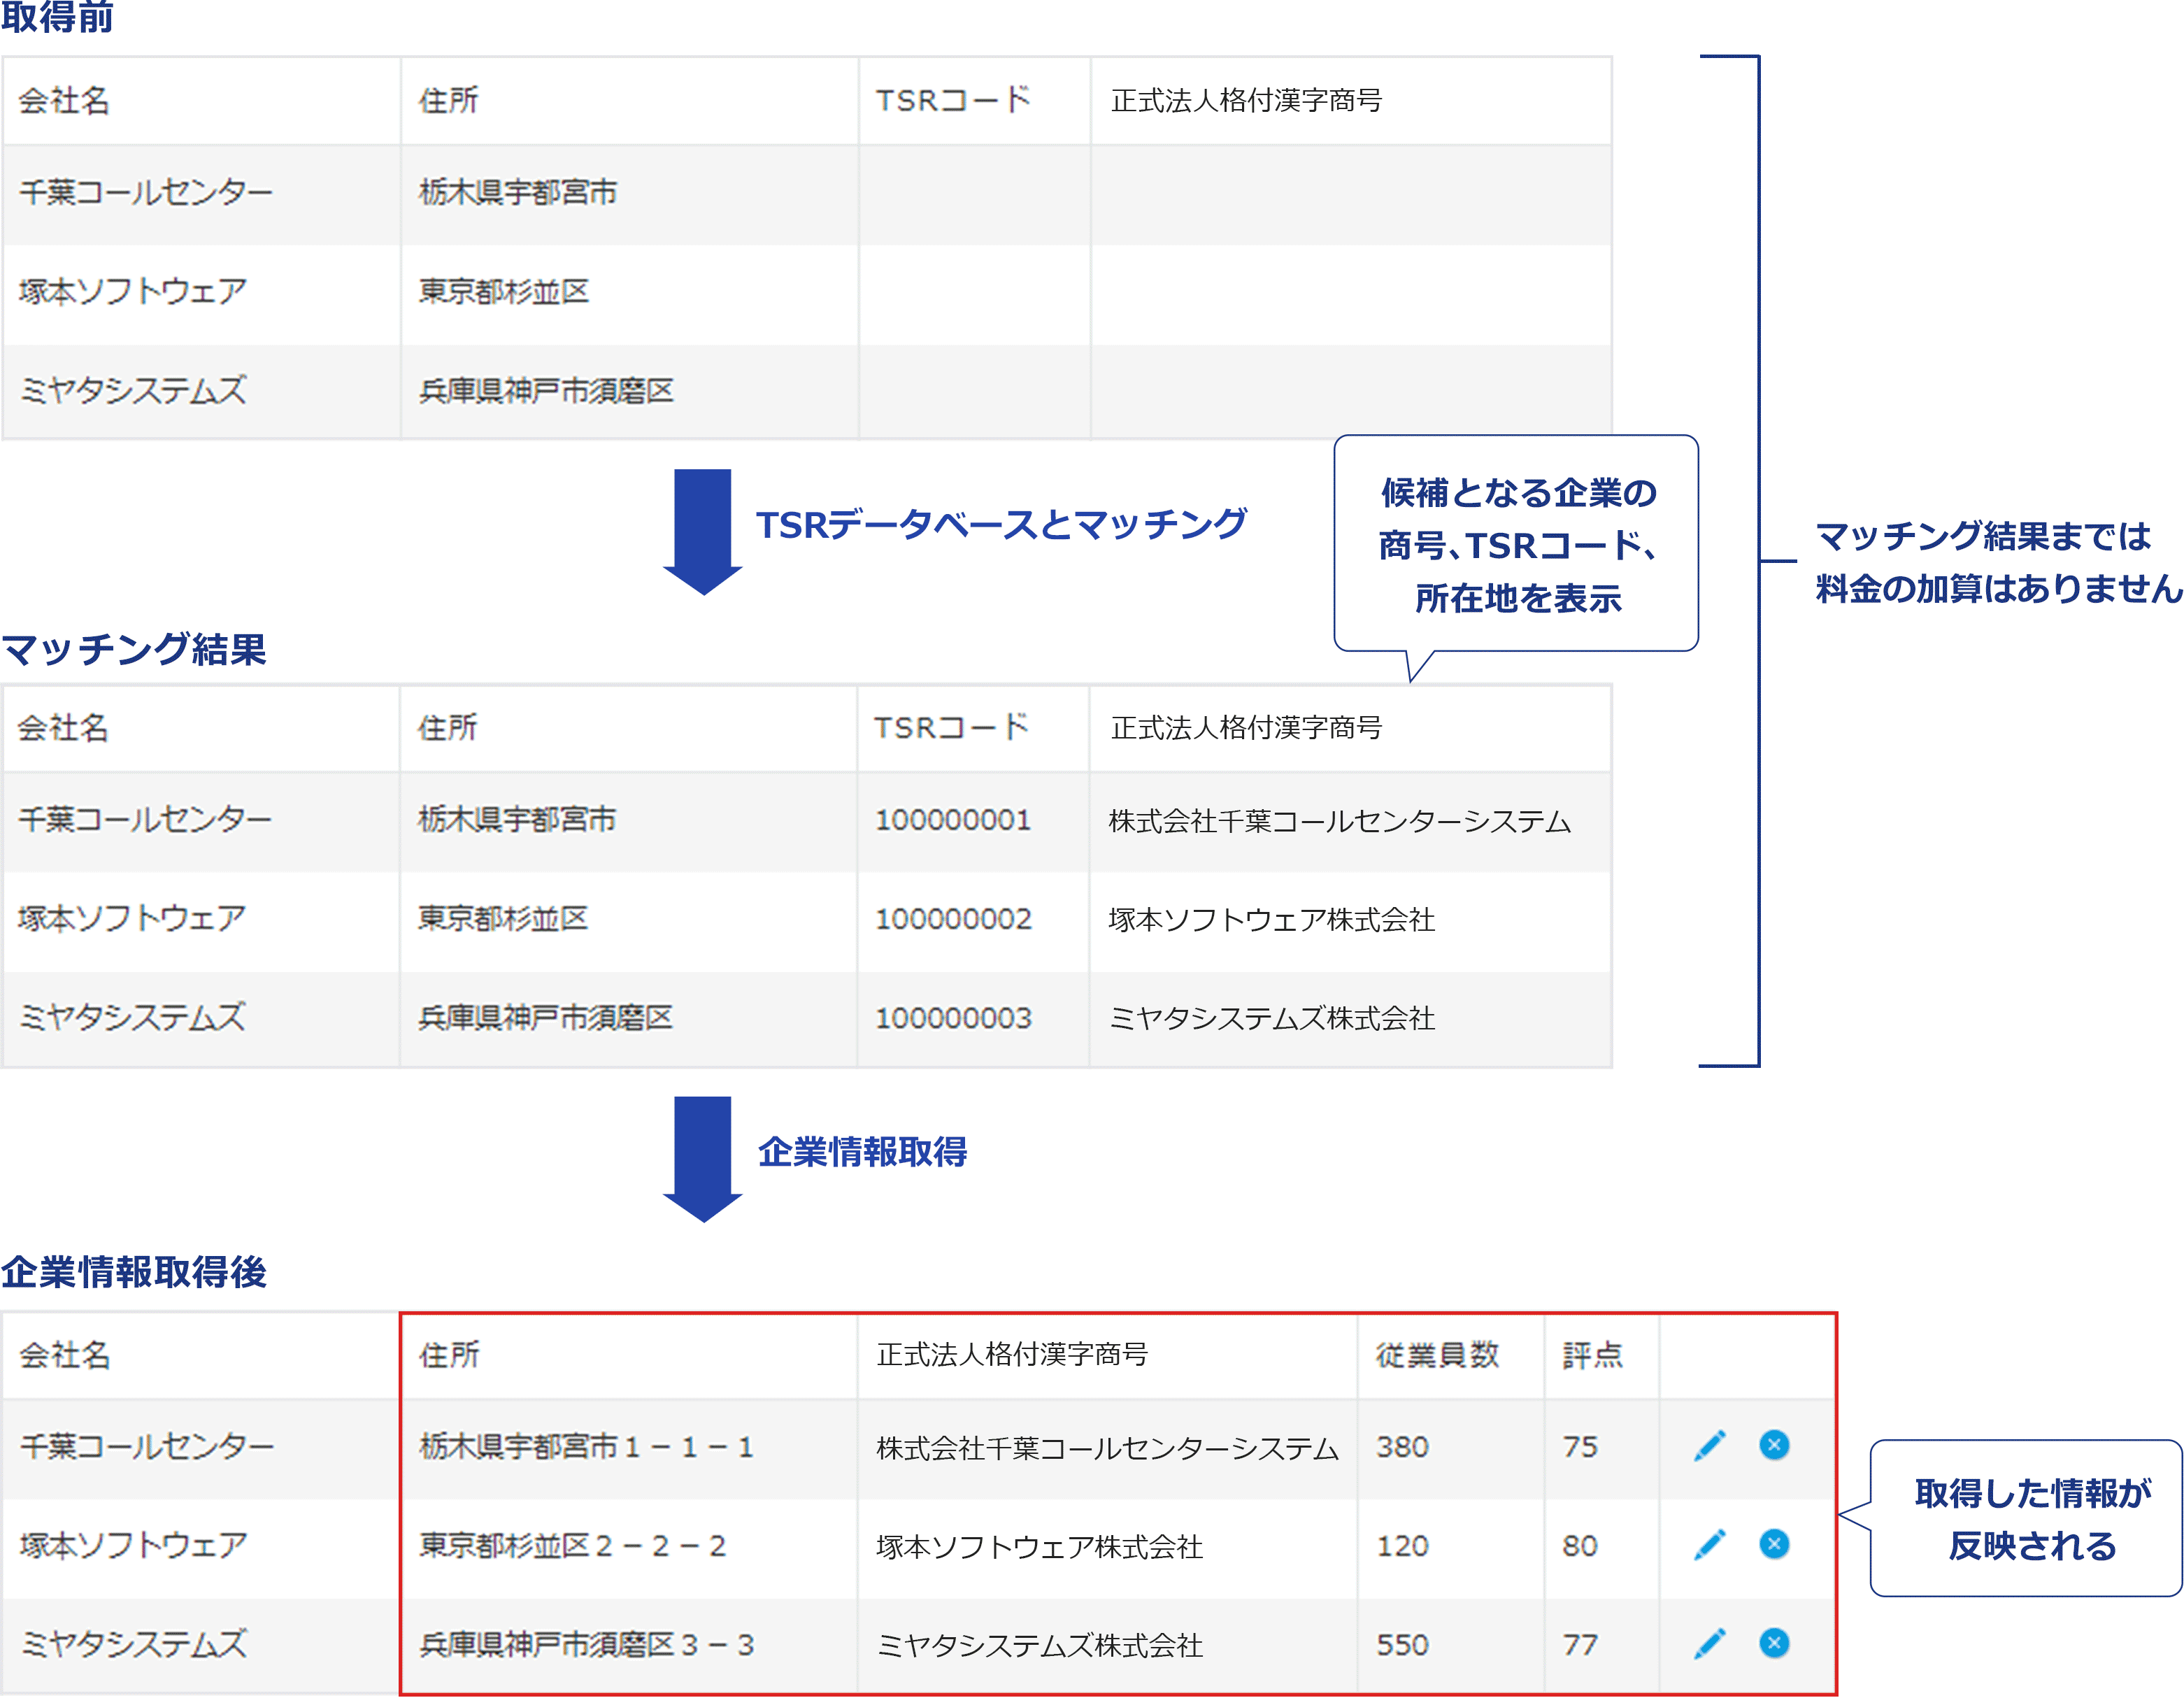The height and width of the screenshot is (1698, 2184).
Task: Click the マッチング結果 heading
Action: (134, 649)
